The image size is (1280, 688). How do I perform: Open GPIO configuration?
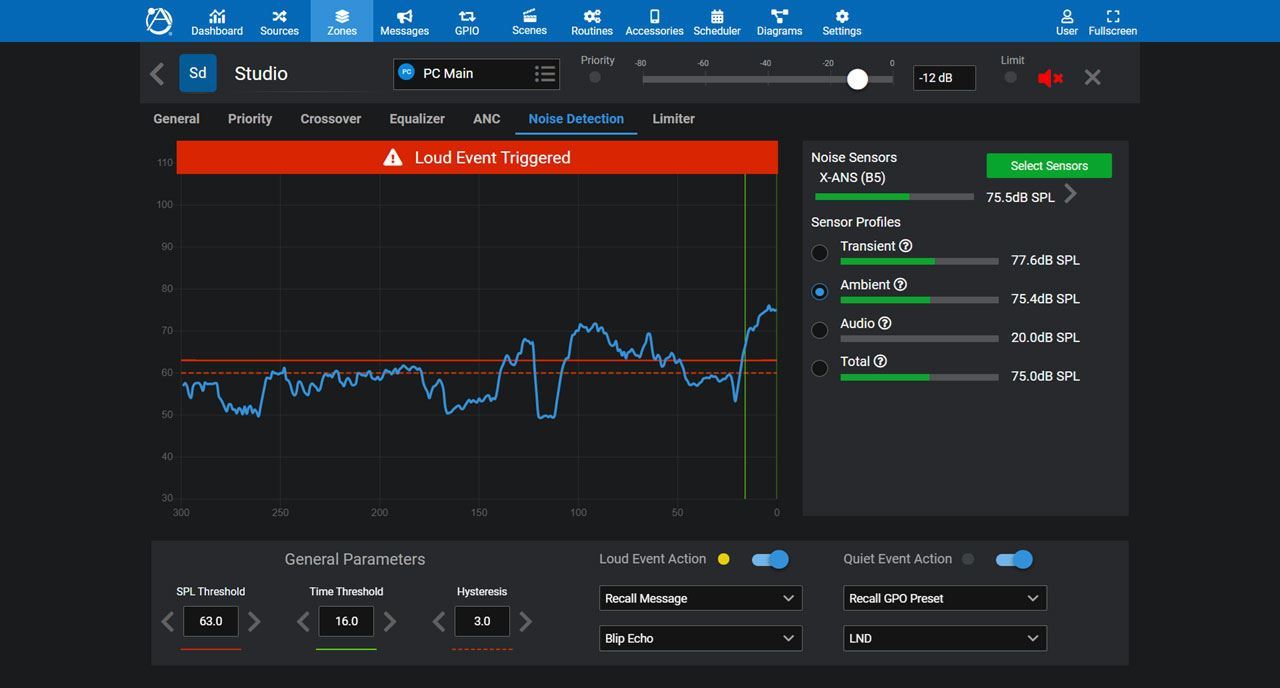466,20
